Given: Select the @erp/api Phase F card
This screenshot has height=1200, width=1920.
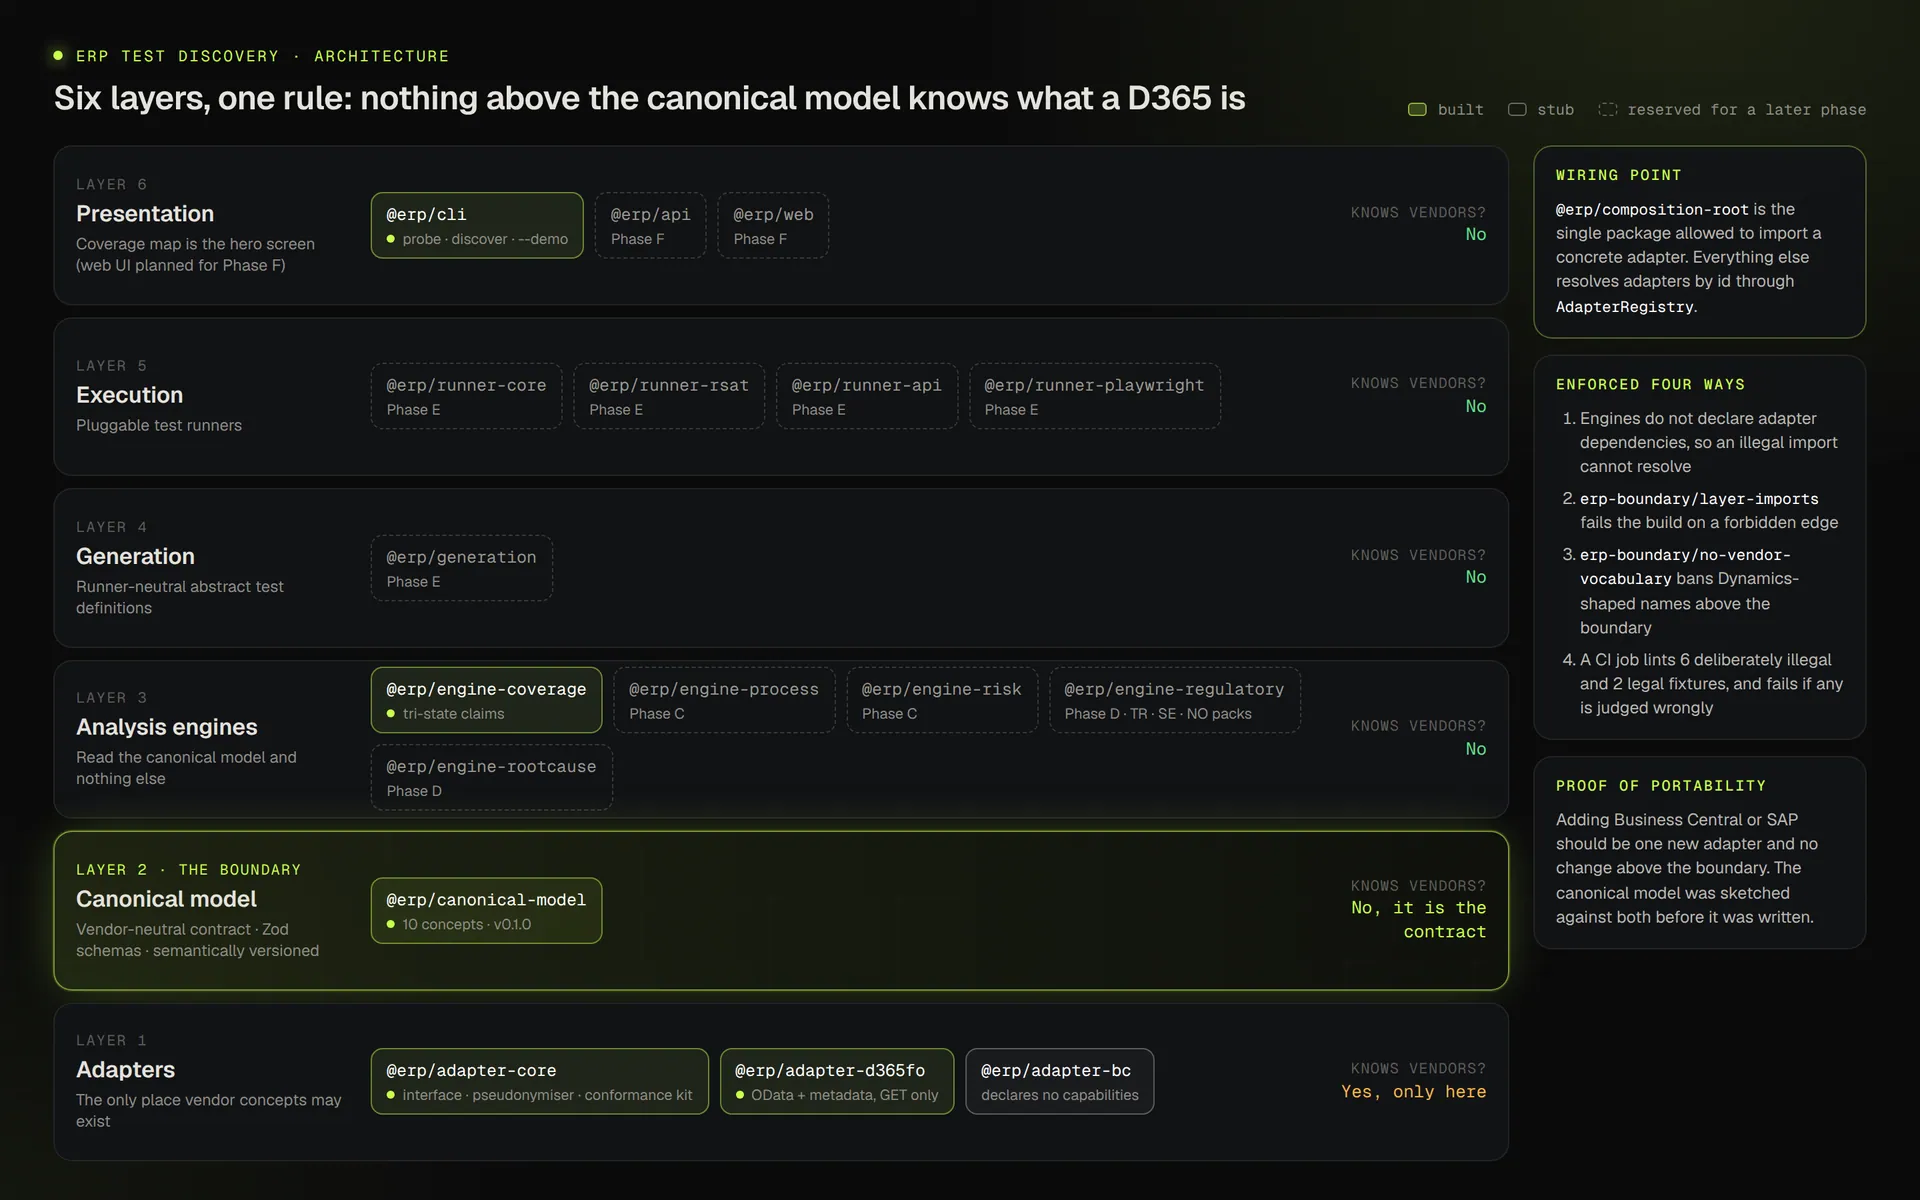Looking at the screenshot, I should tap(650, 225).
